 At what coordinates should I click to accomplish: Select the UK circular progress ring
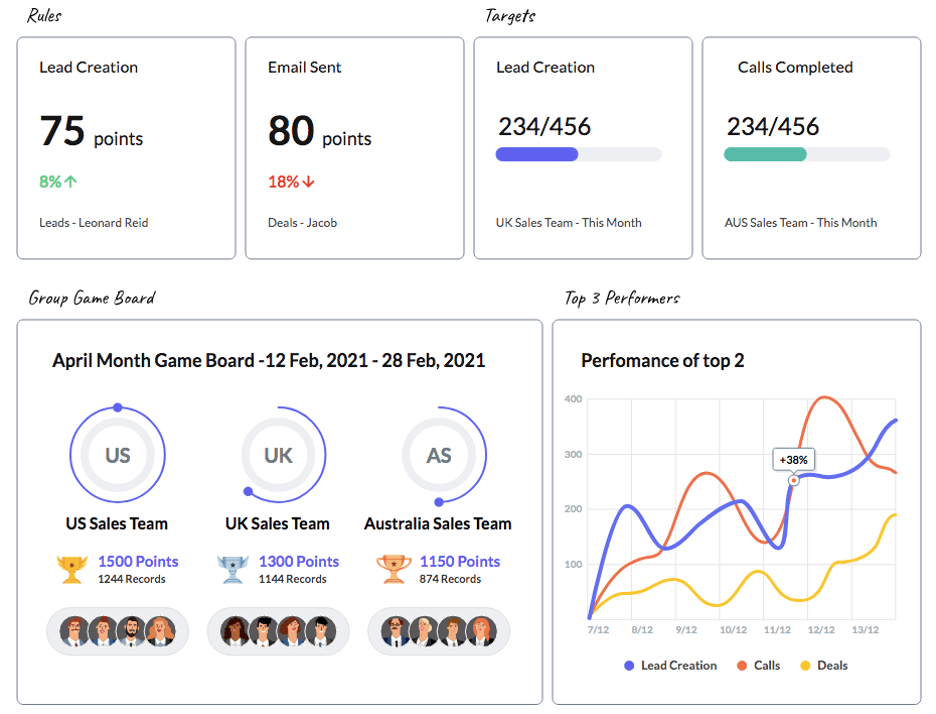pyautogui.click(x=277, y=454)
